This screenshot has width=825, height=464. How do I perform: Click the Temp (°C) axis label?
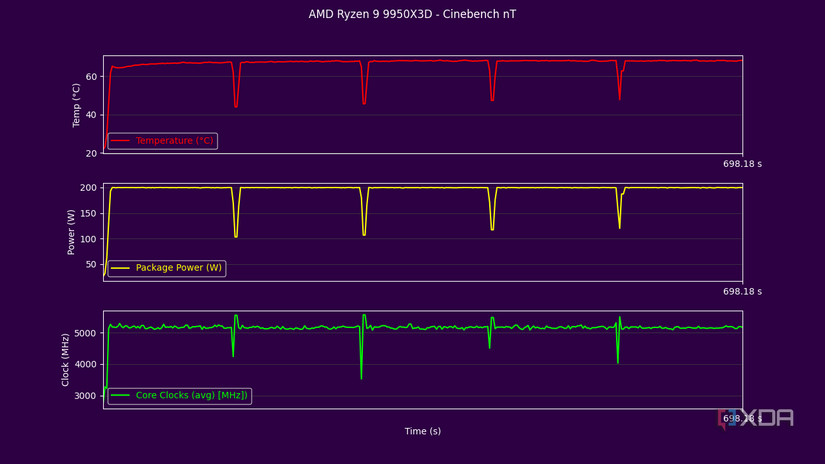(76, 105)
